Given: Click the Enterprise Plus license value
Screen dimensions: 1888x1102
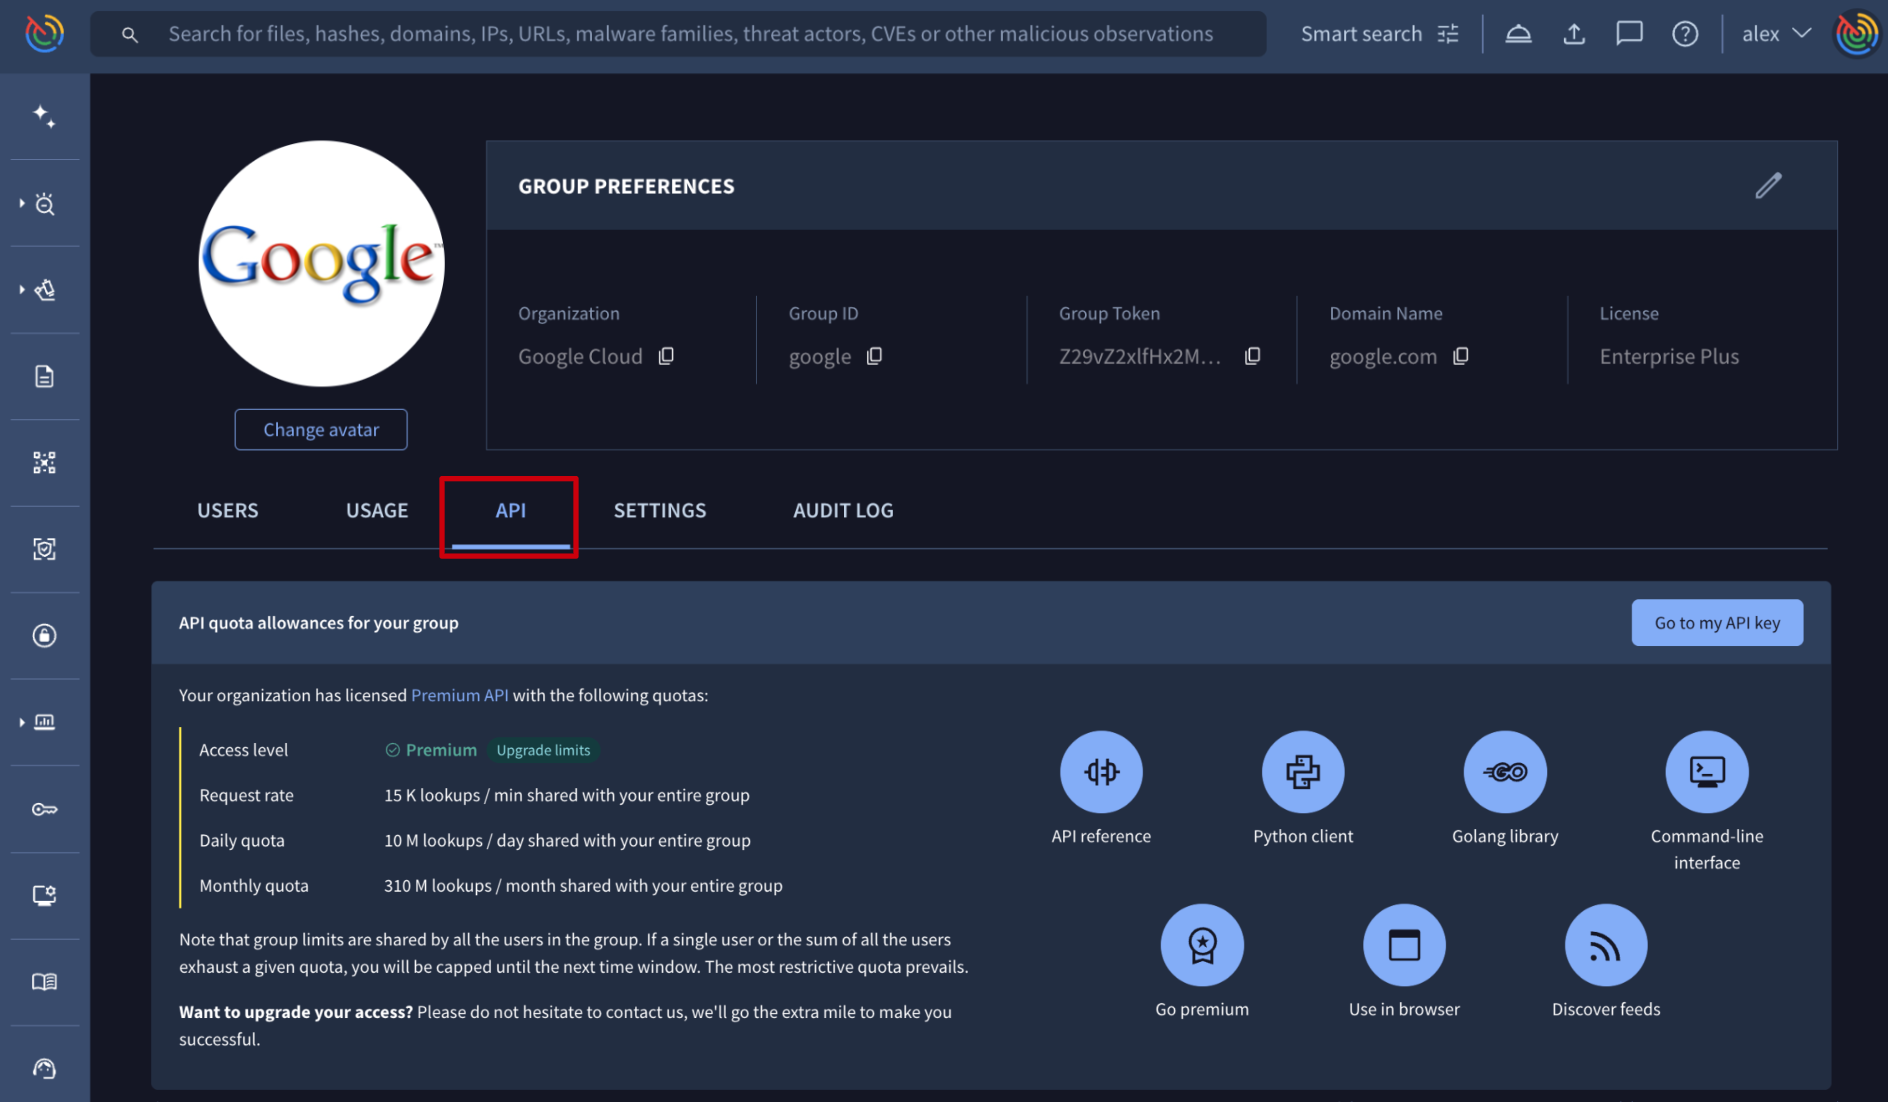Looking at the screenshot, I should point(1669,356).
